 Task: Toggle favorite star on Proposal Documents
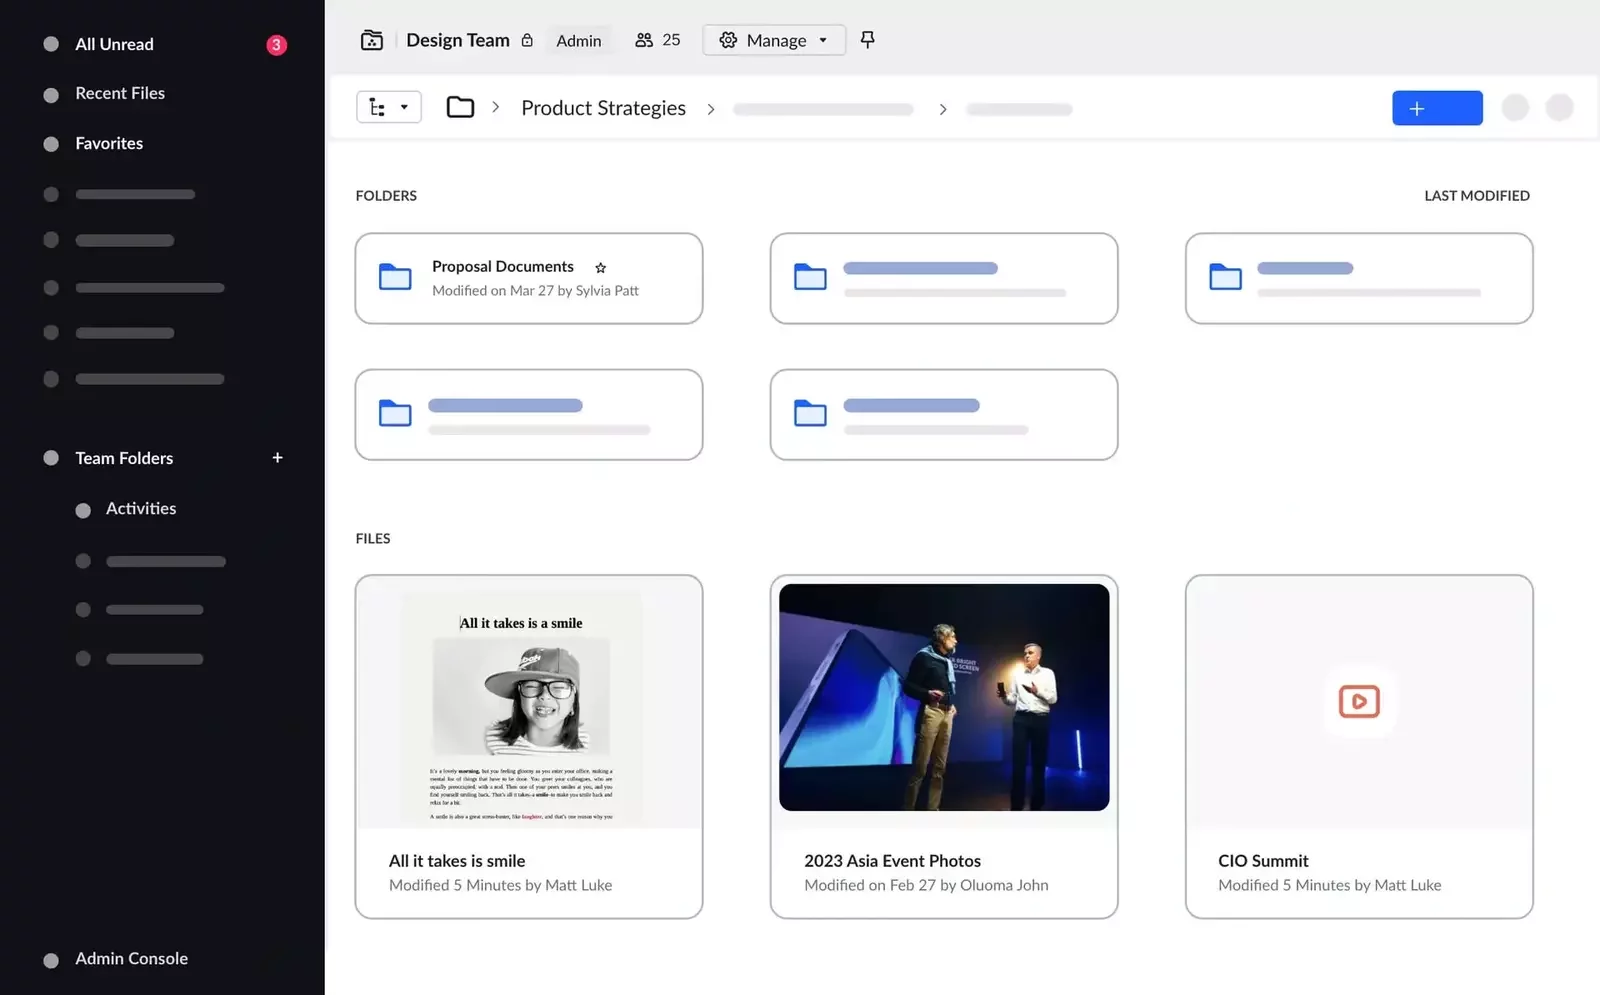tap(601, 268)
